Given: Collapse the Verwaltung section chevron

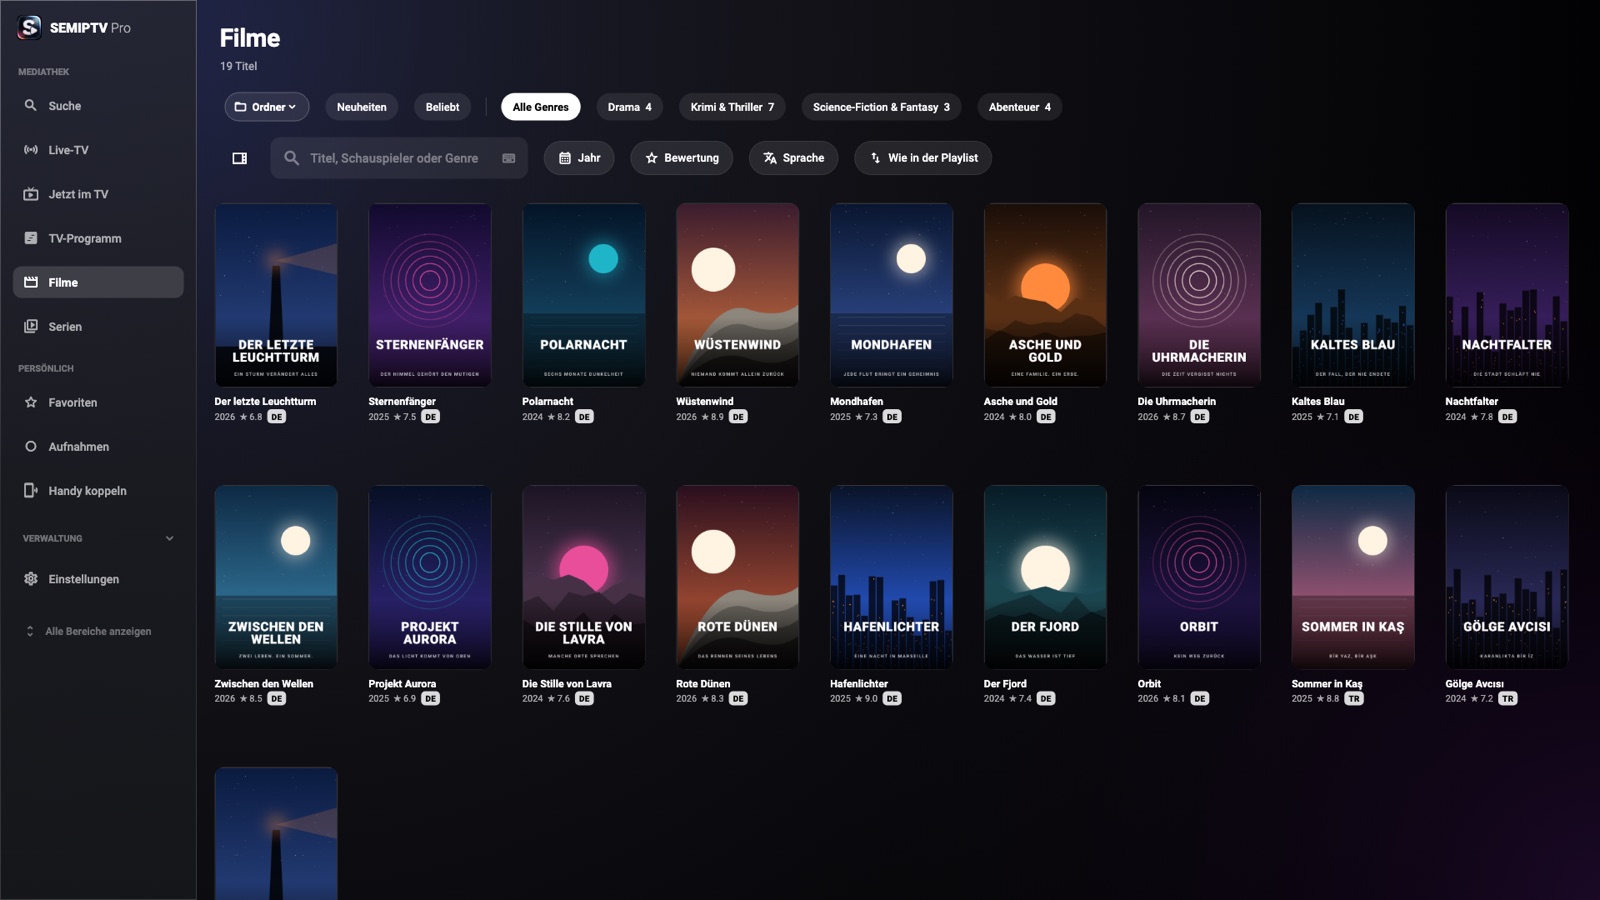Looking at the screenshot, I should pos(169,538).
